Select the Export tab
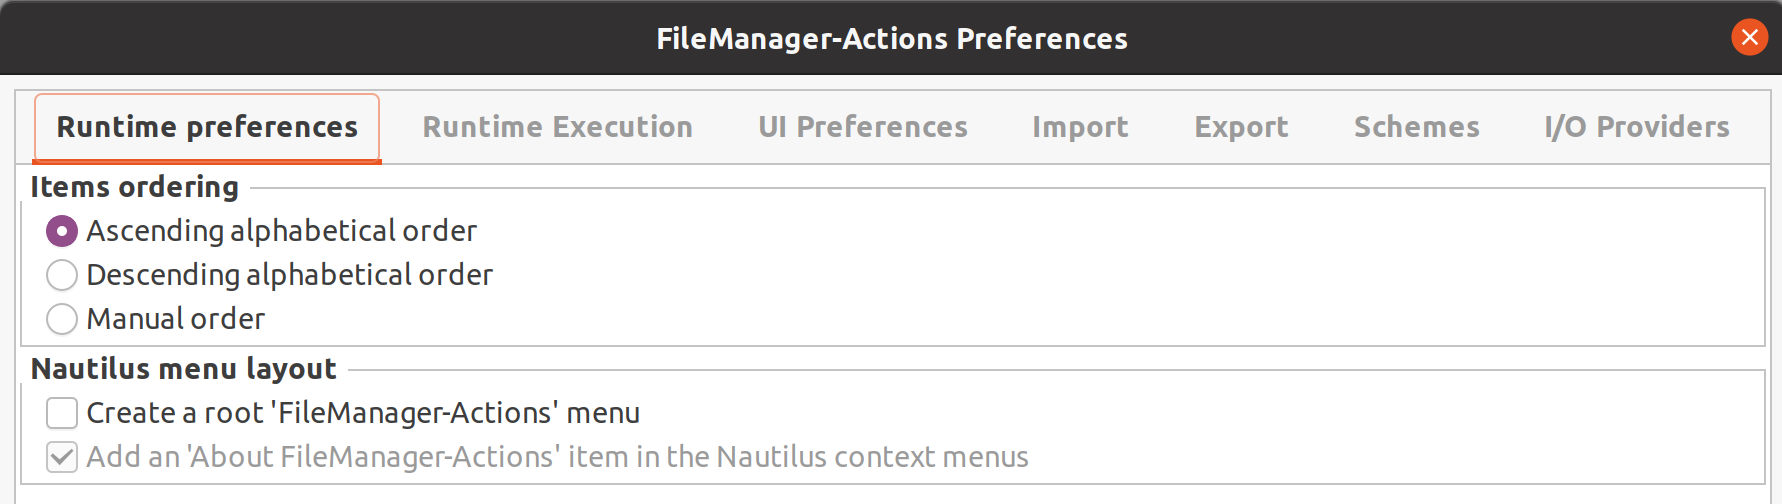Viewport: 1782px width, 504px height. [x=1241, y=127]
